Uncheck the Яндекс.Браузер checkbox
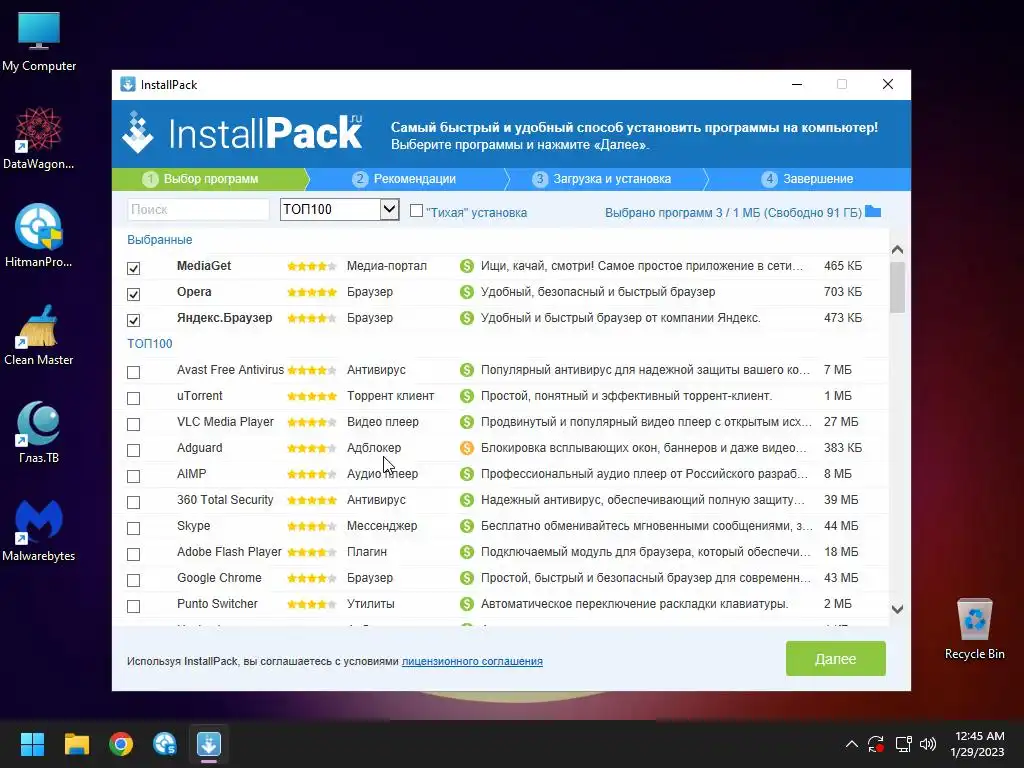The height and width of the screenshot is (768, 1024). point(133,320)
